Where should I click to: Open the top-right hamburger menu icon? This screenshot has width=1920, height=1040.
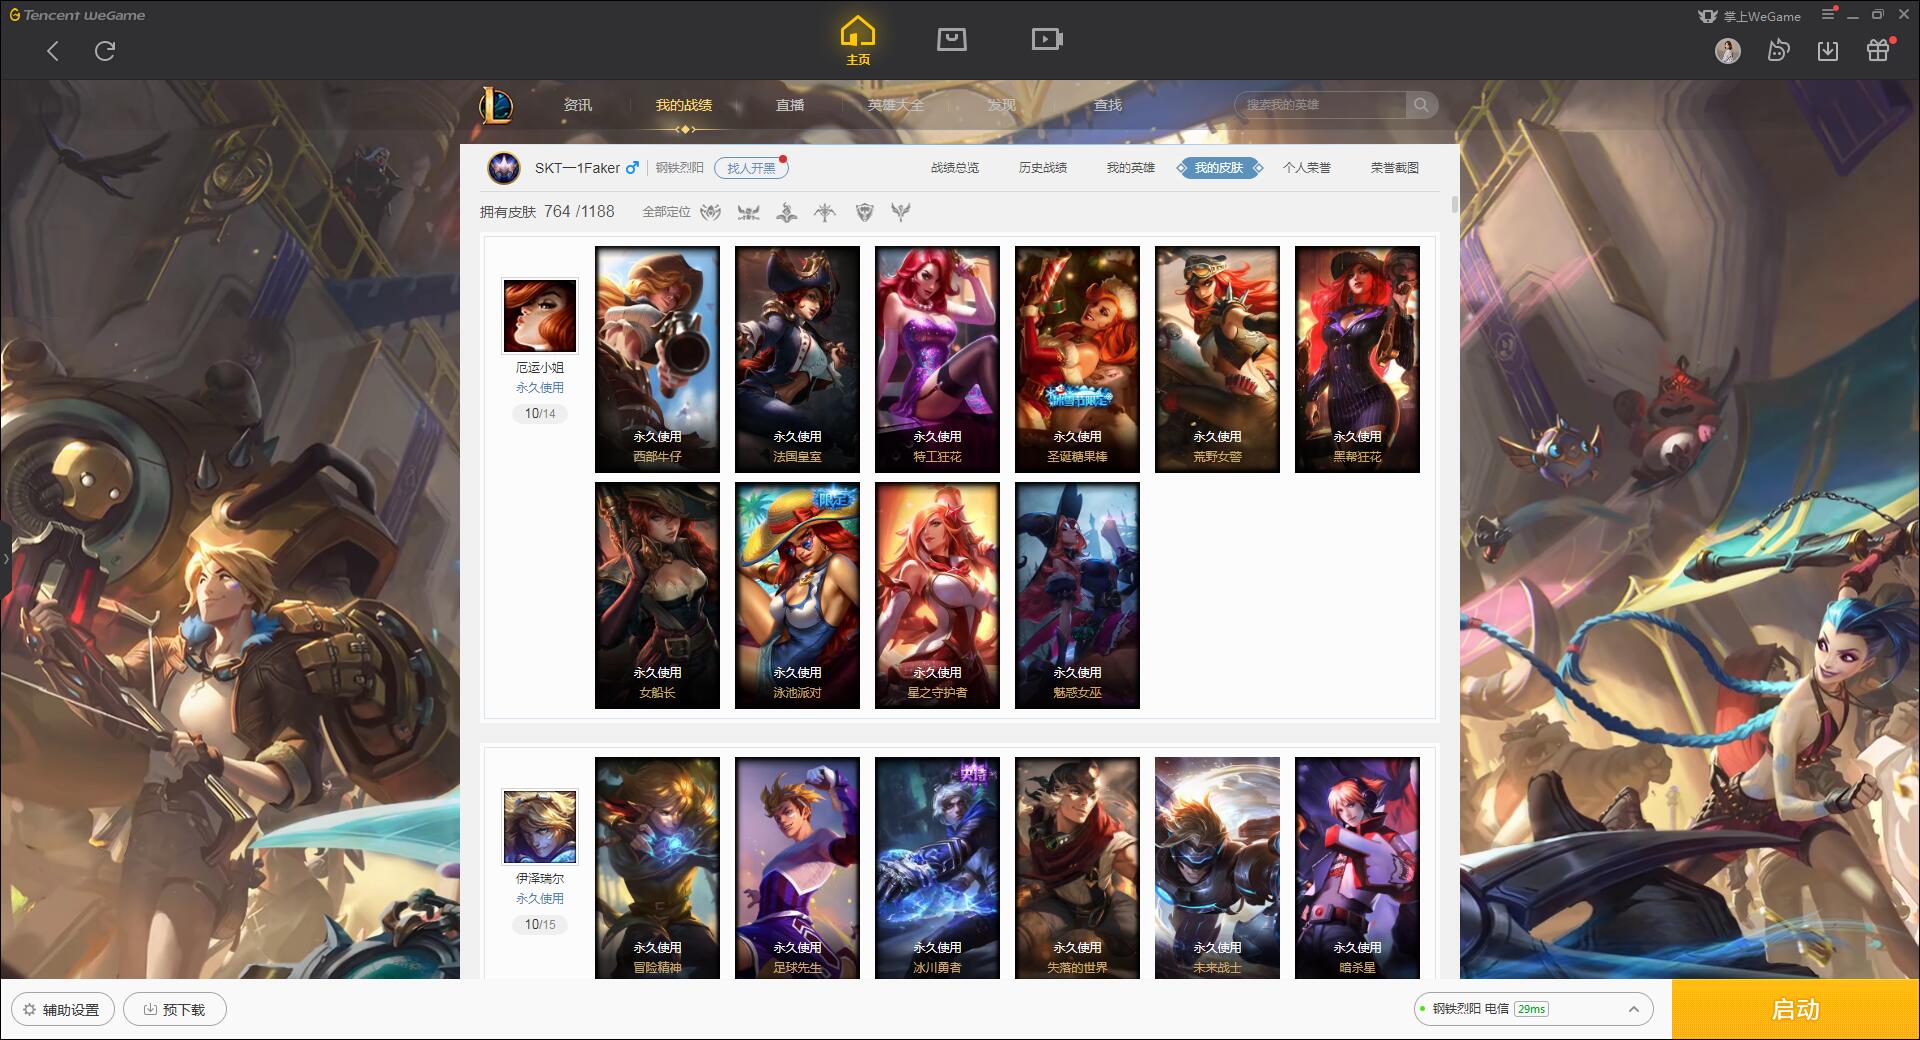pyautogui.click(x=1828, y=14)
